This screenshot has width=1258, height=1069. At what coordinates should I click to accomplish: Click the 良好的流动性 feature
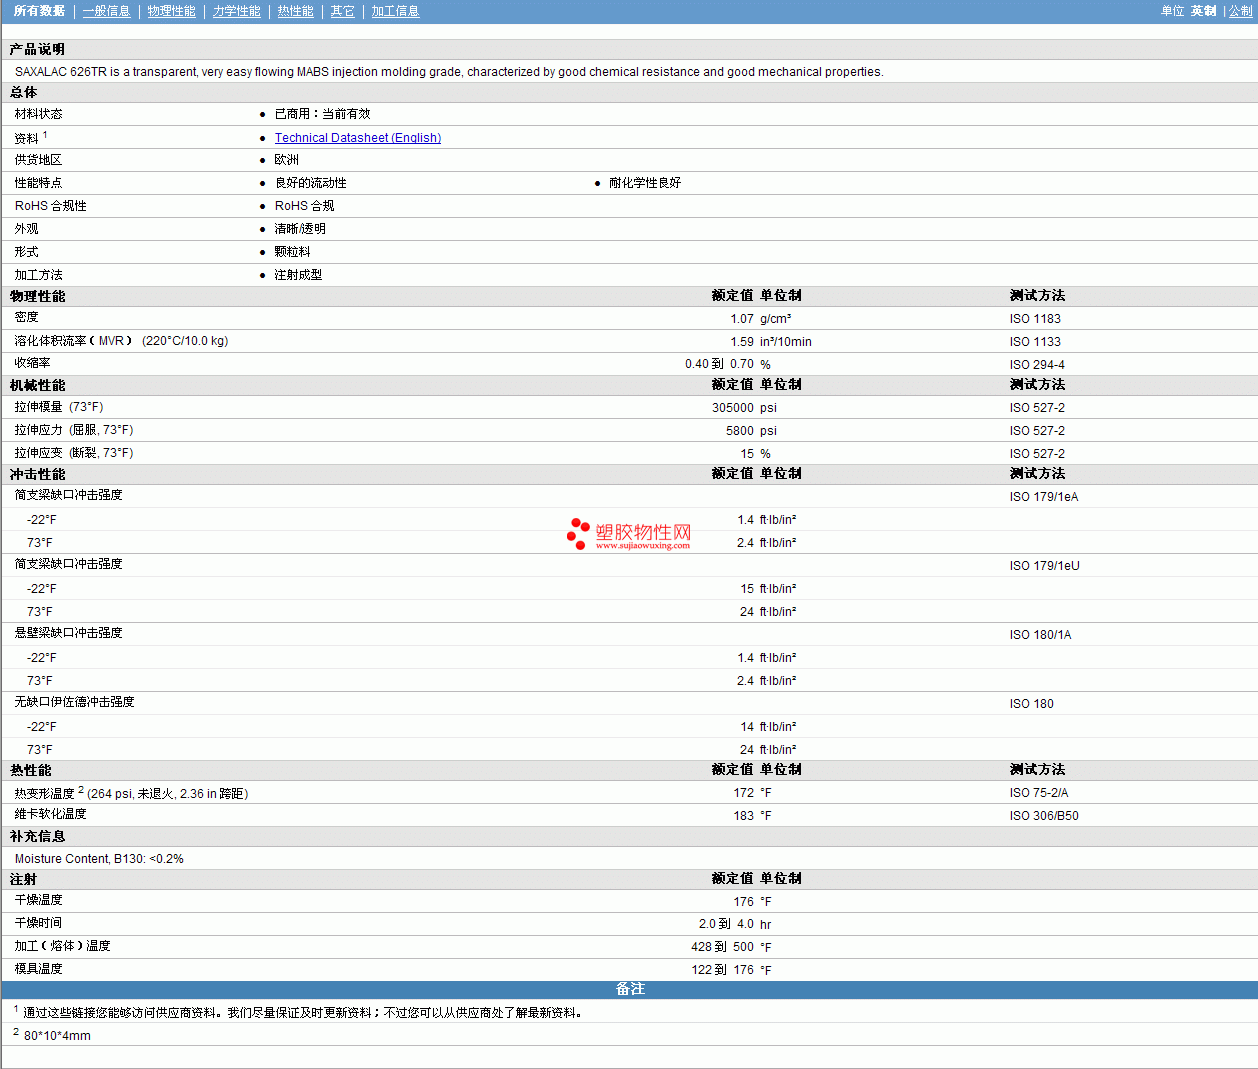[311, 183]
